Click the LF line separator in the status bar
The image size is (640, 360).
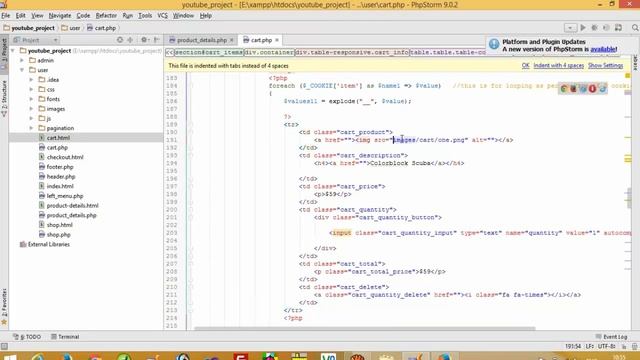[x=589, y=346]
